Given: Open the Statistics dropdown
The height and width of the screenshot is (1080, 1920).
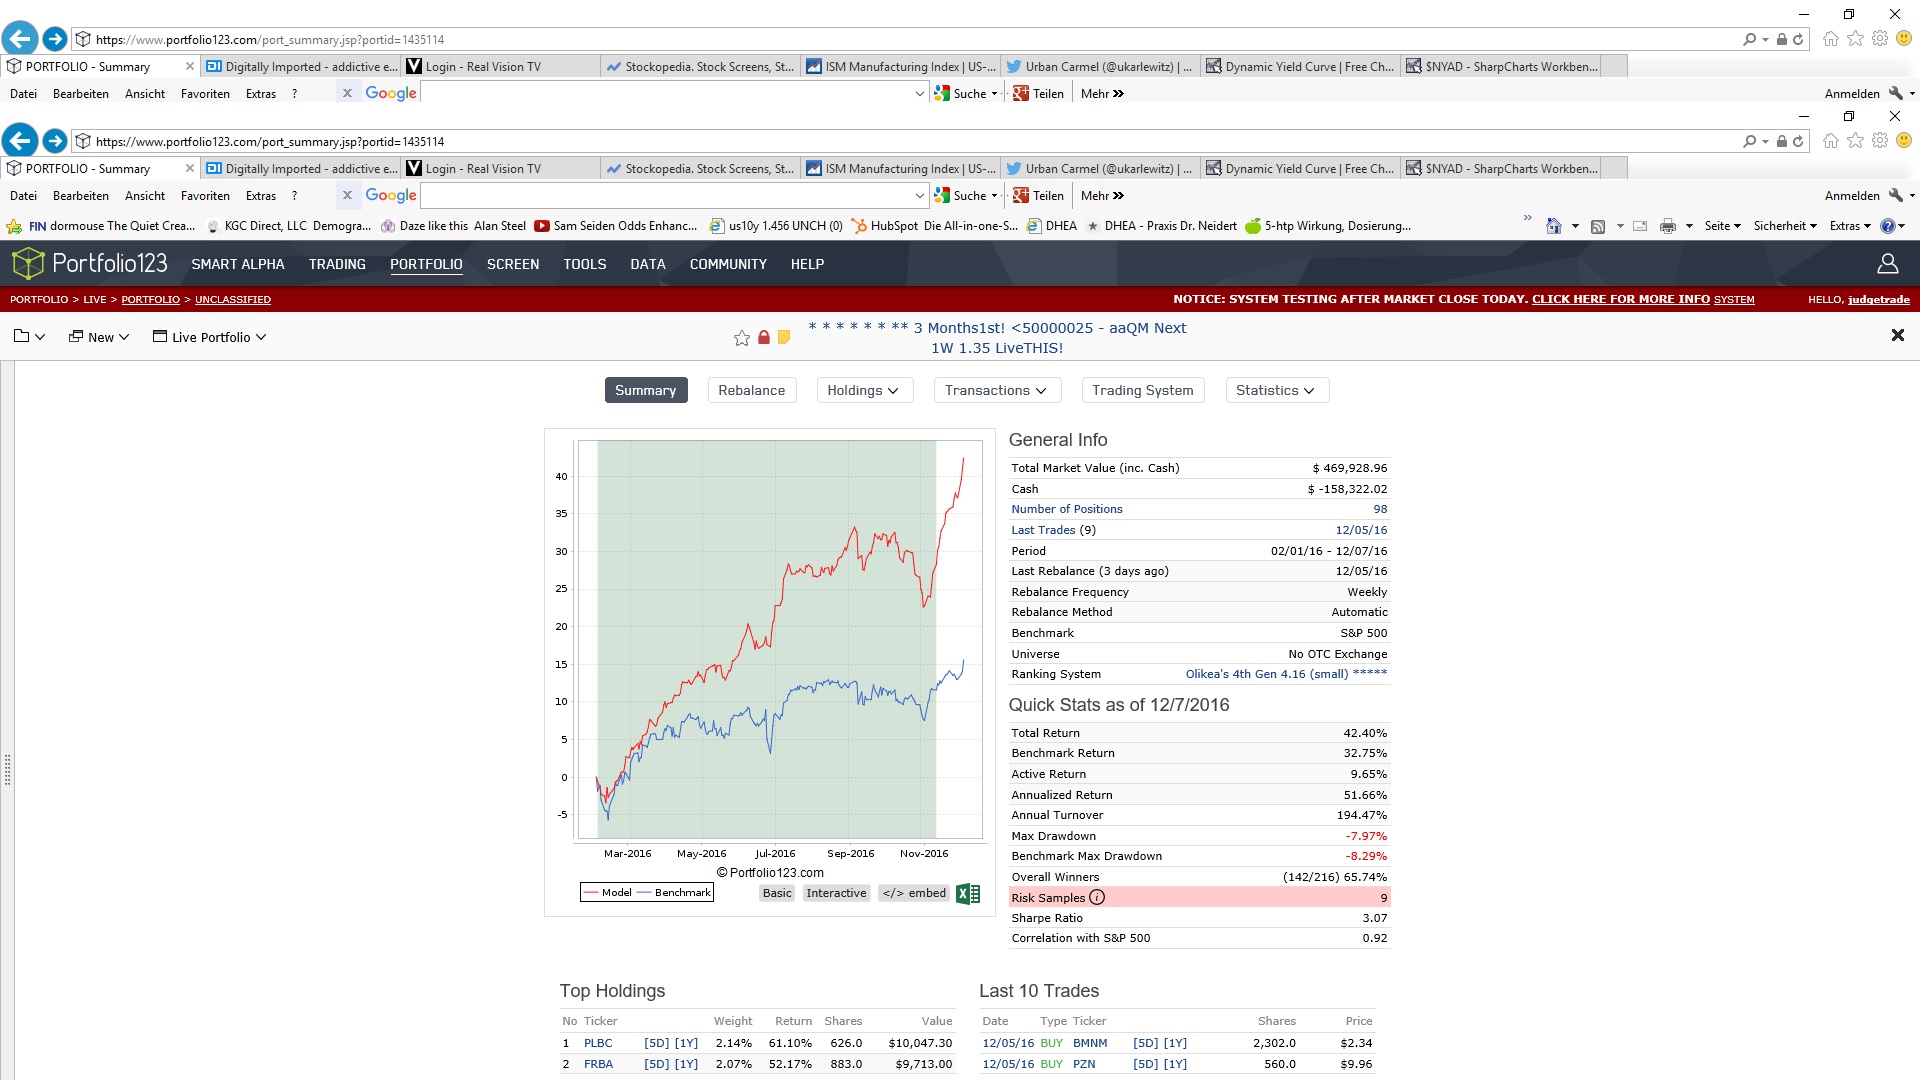Looking at the screenshot, I should [1277, 390].
